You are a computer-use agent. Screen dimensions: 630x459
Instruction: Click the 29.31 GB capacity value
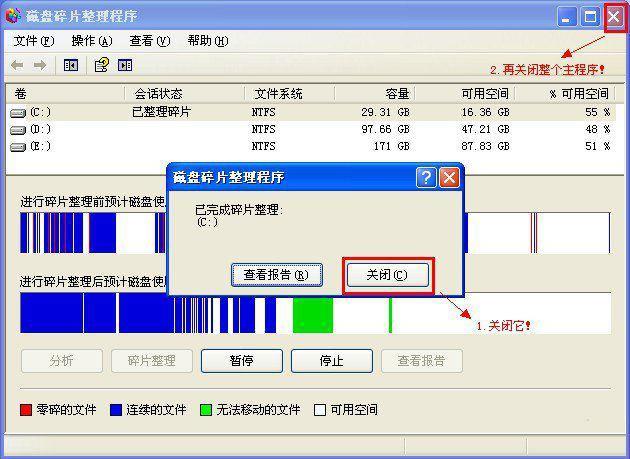pyautogui.click(x=385, y=112)
